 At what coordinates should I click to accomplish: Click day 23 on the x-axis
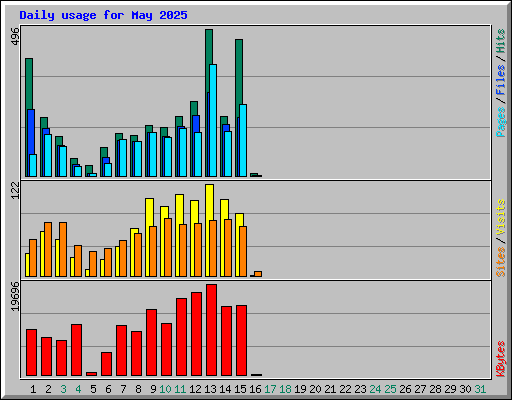[360, 389]
